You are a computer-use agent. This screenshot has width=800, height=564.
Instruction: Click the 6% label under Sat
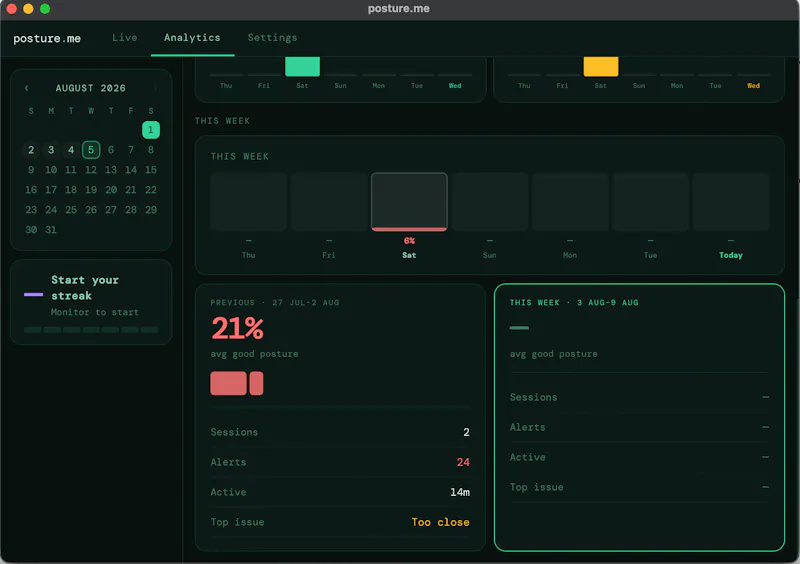tap(409, 241)
